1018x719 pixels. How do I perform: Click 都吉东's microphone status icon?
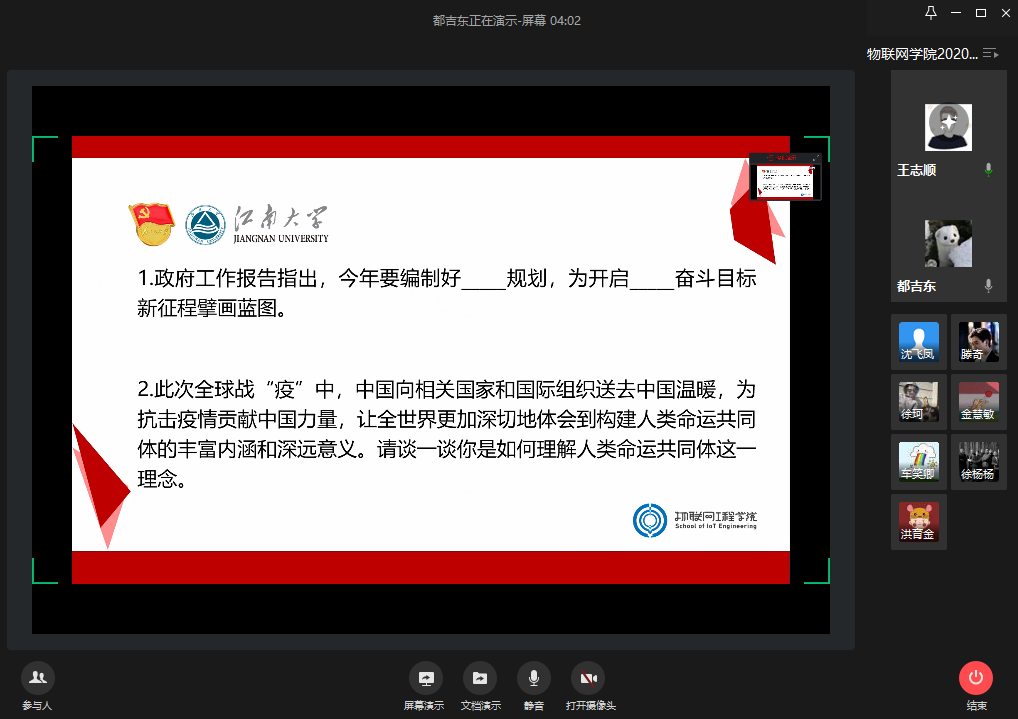pyautogui.click(x=988, y=286)
